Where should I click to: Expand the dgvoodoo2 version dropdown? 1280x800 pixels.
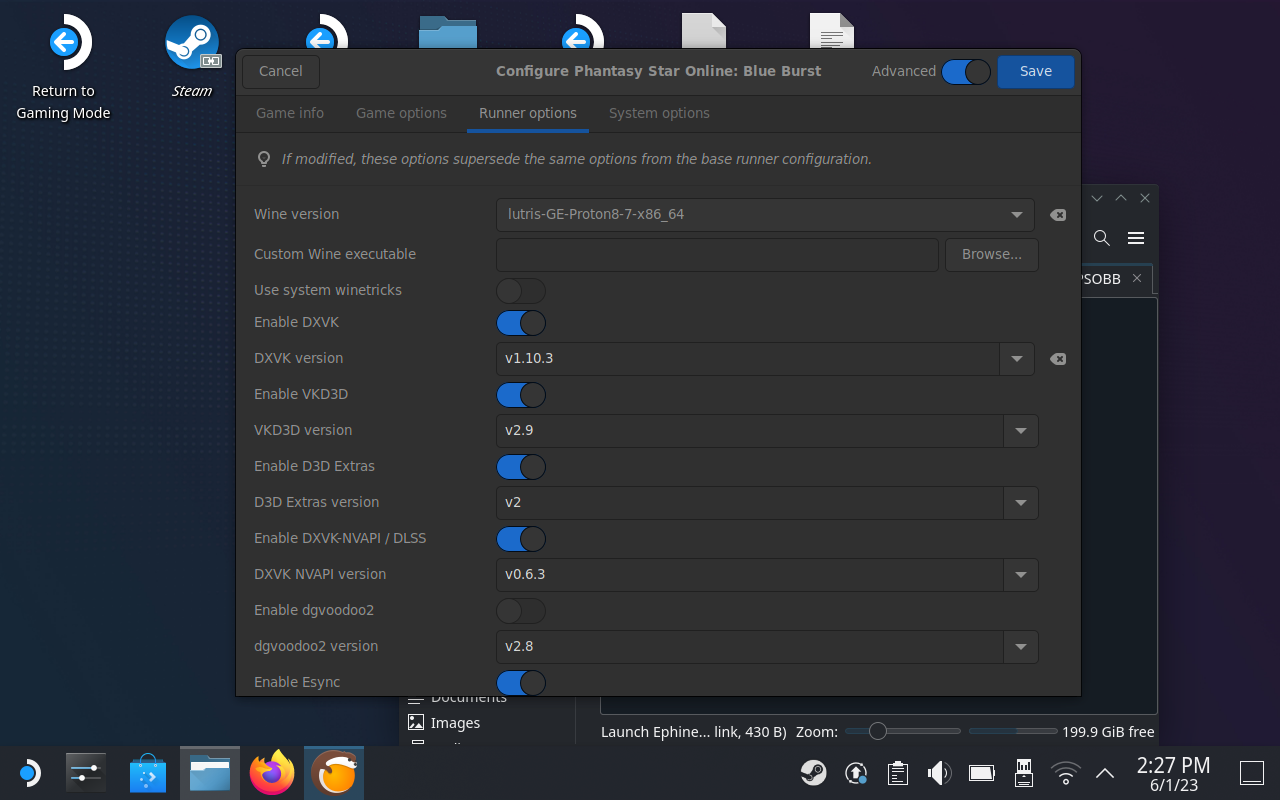point(1021,647)
